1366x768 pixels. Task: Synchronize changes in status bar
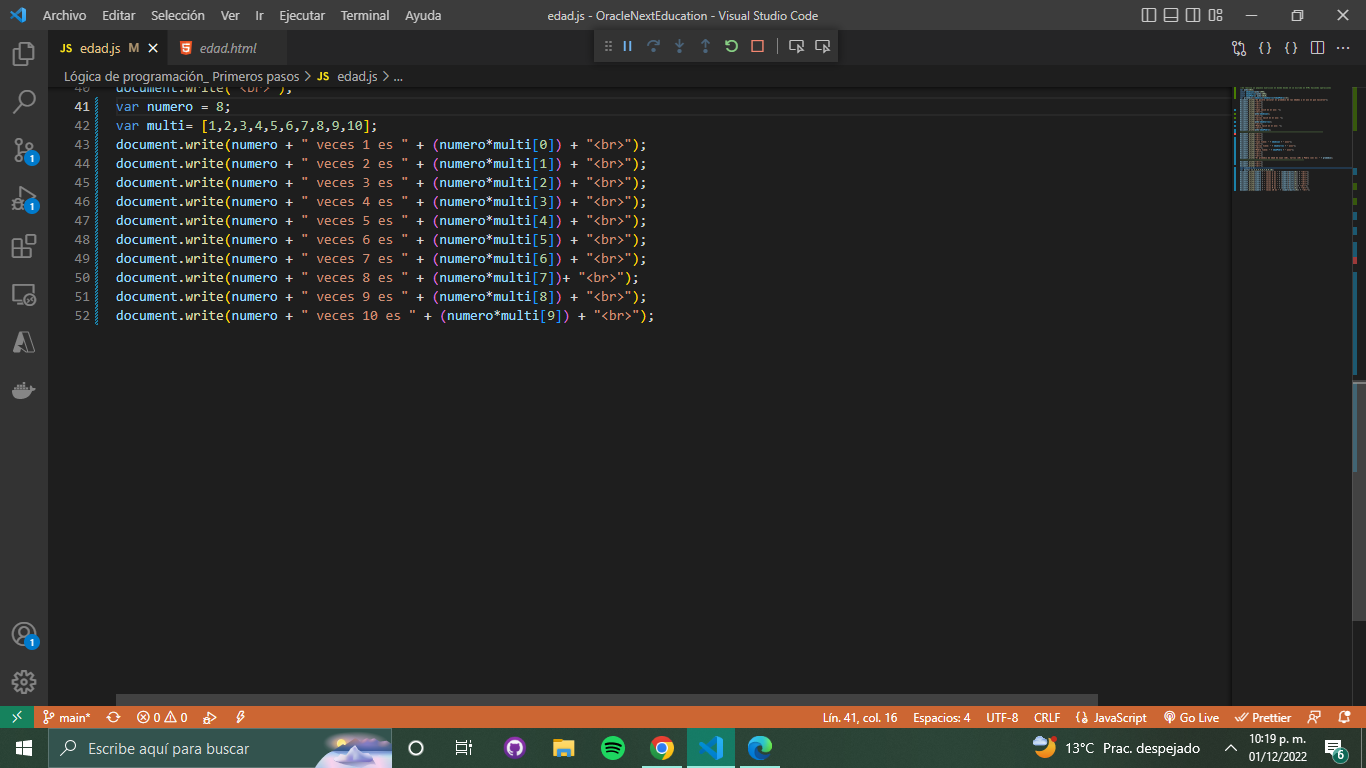[113, 717]
